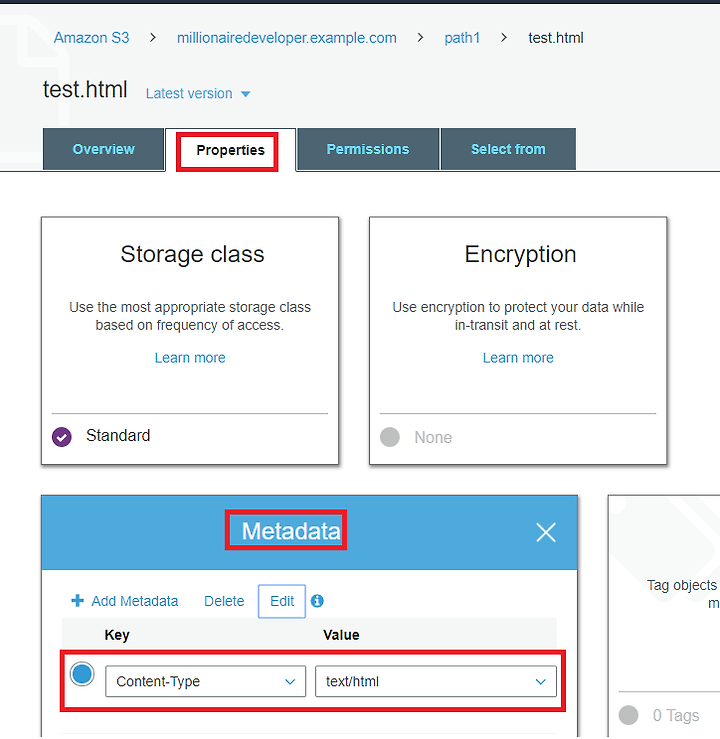Open the Content-Type key dropdown
Viewport: 720px width, 739px height.
(205, 681)
